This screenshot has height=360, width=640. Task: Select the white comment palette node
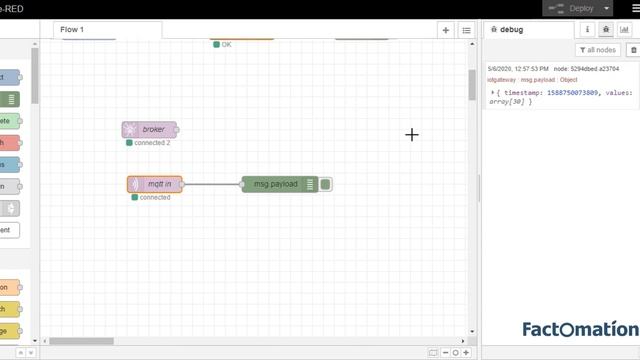click(10, 230)
